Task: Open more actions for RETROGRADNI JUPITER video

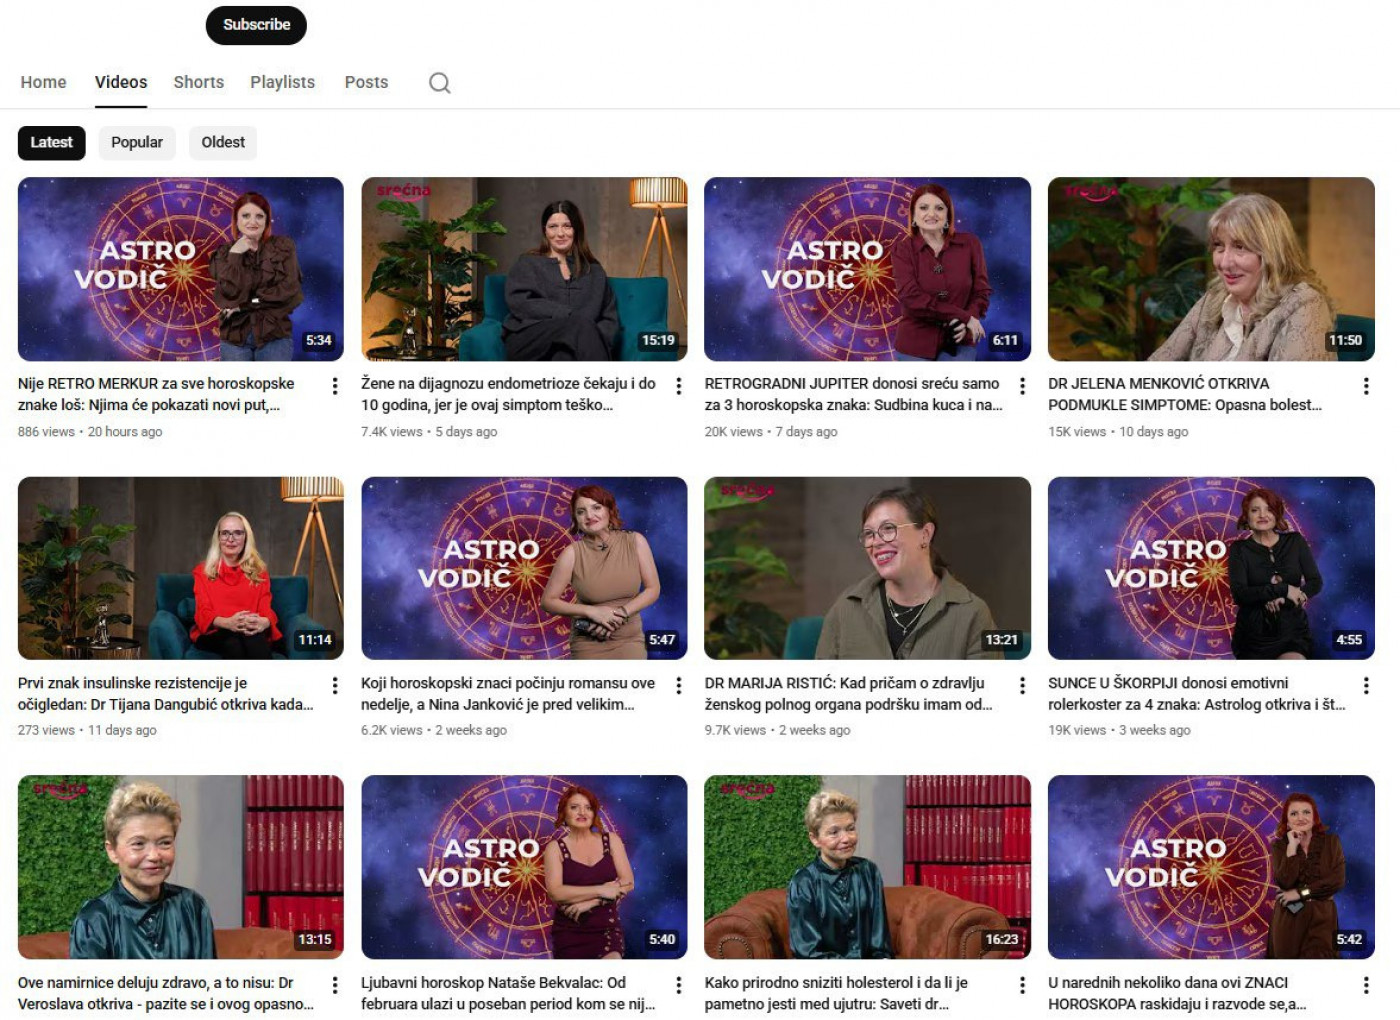Action: point(1022,386)
